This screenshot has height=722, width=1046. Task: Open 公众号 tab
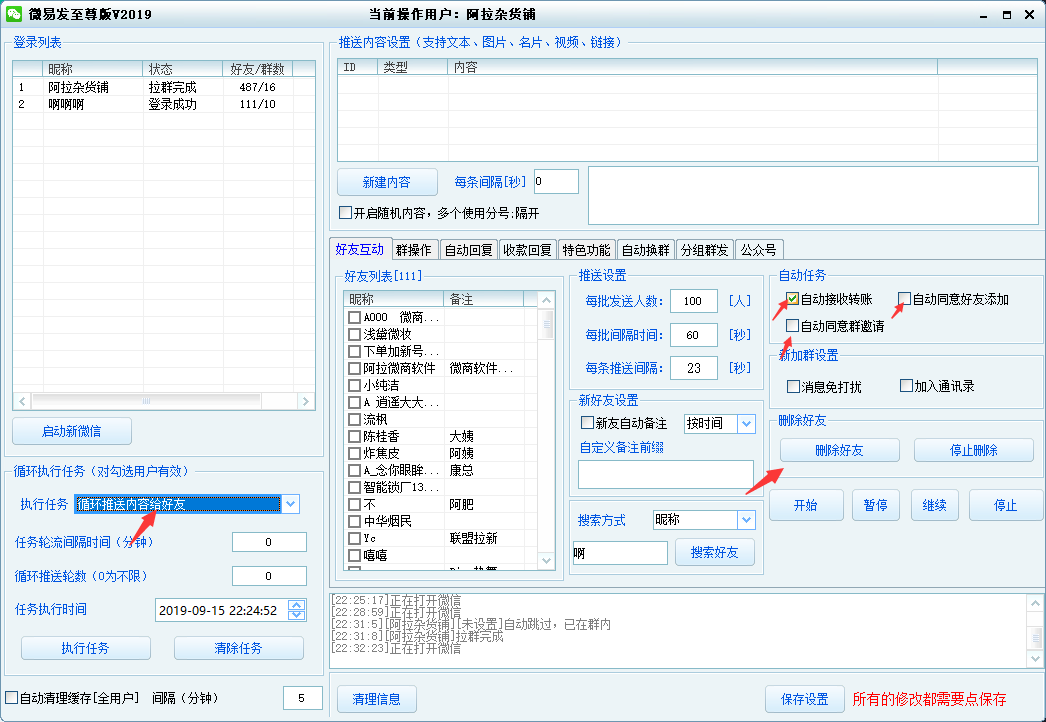[x=758, y=250]
